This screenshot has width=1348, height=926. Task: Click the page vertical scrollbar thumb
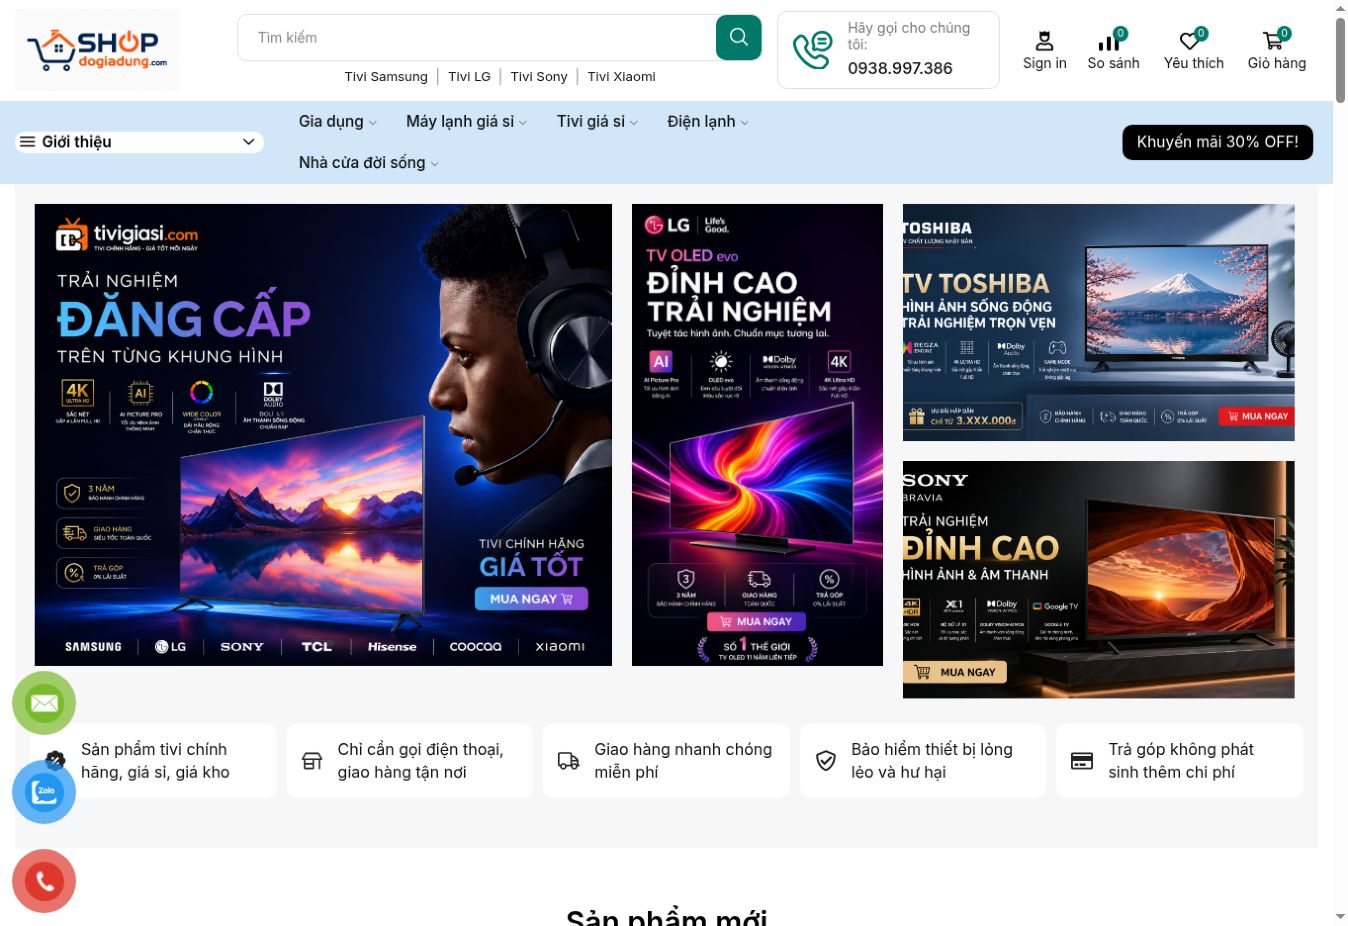(1340, 58)
